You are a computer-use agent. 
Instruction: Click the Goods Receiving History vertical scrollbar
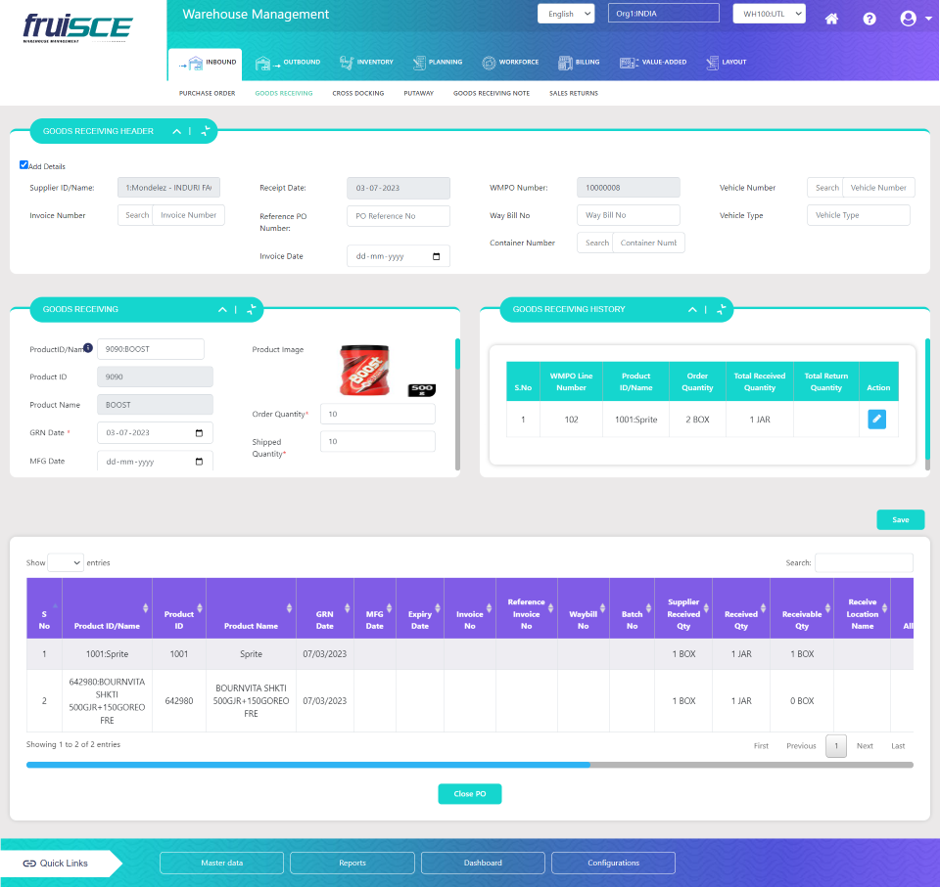[x=927, y=399]
